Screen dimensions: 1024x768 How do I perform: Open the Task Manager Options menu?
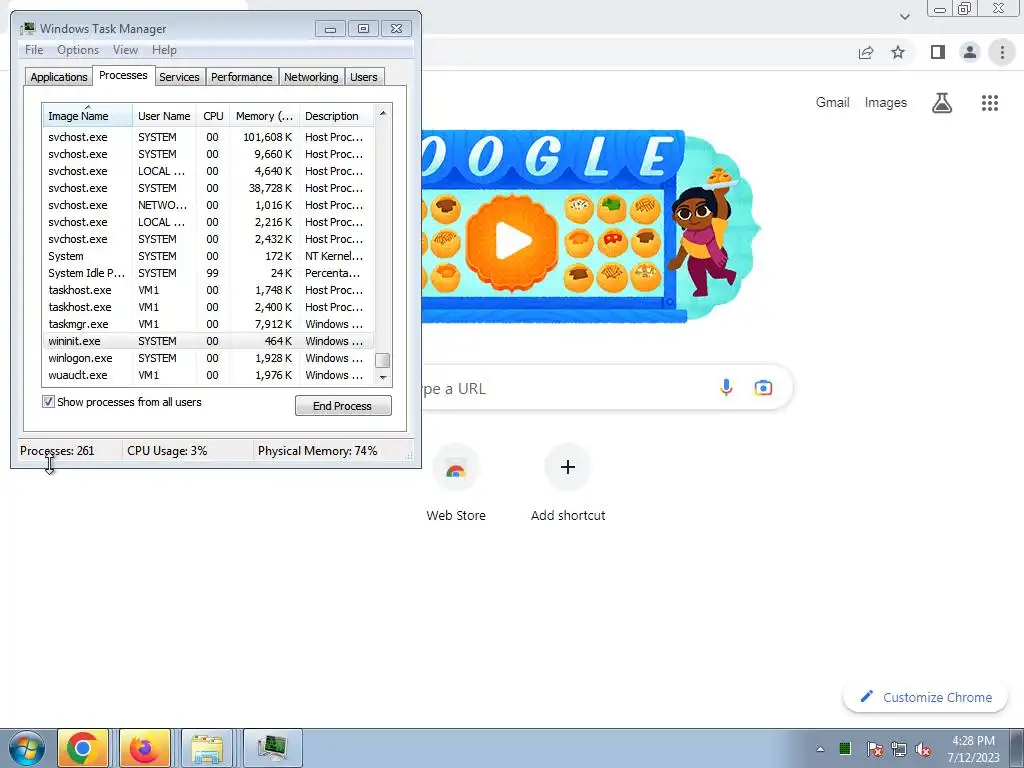point(78,50)
